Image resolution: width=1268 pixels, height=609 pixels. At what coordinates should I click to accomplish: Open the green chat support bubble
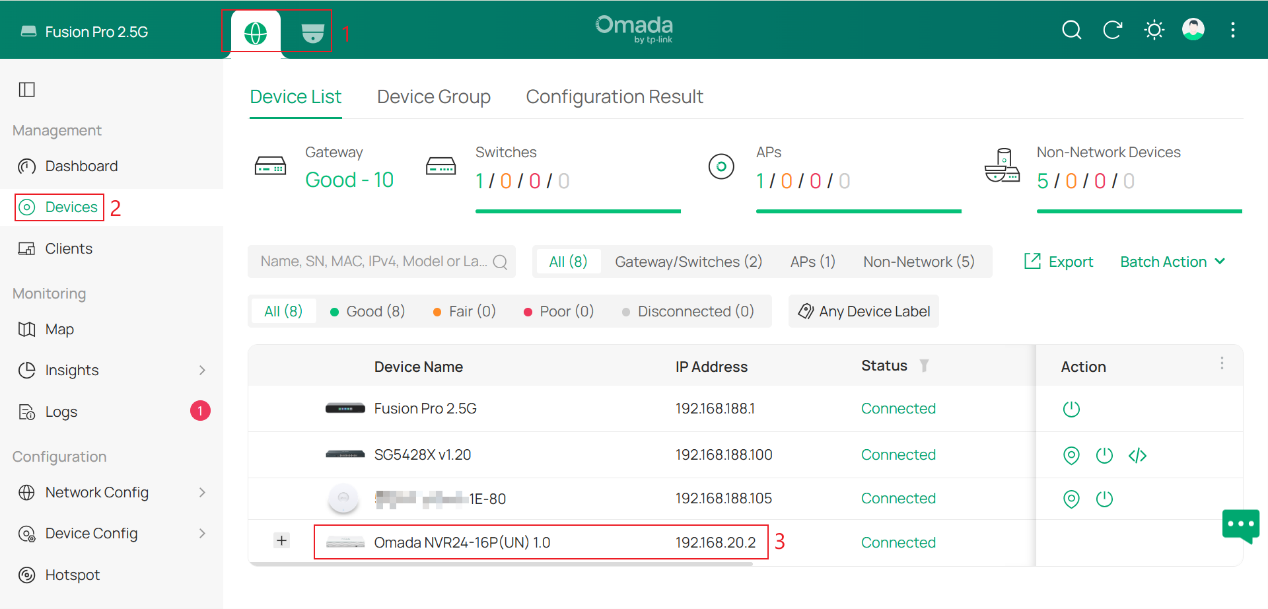[x=1241, y=525]
